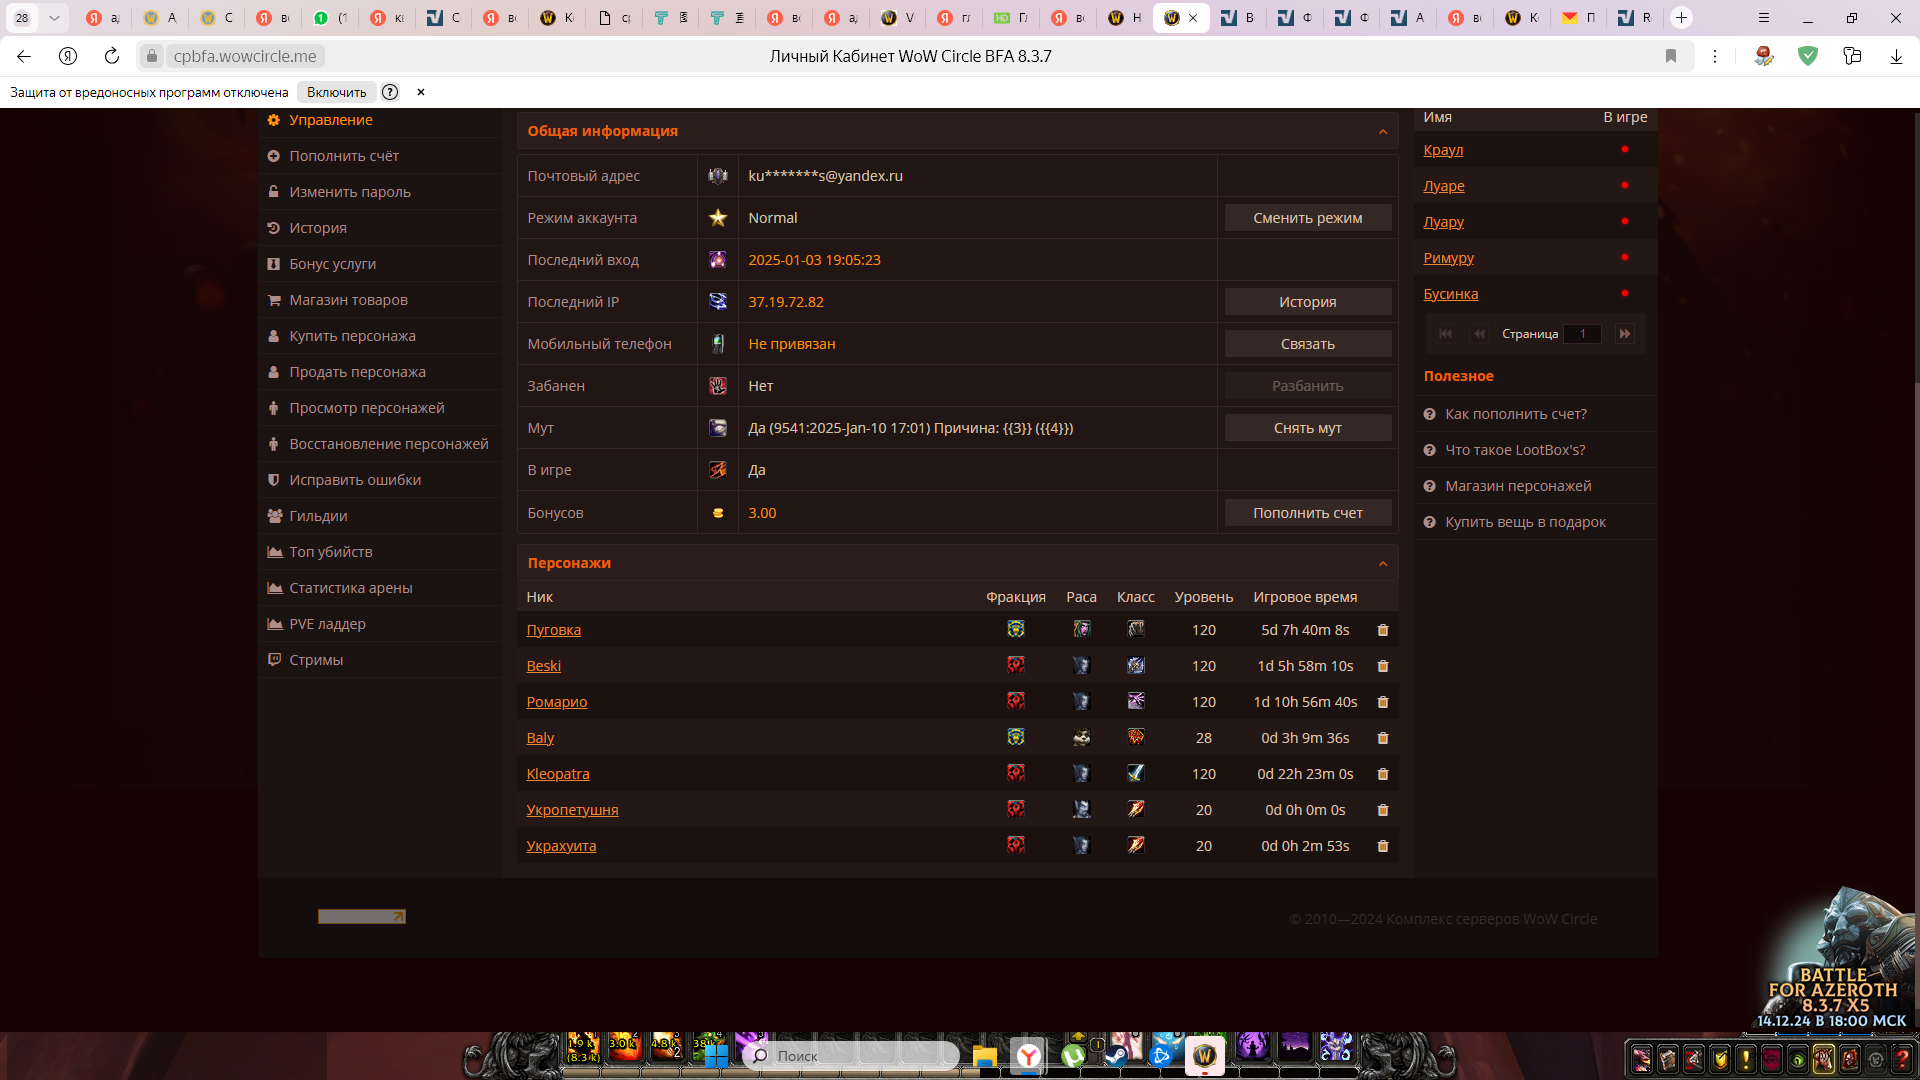Go back with the browser arrow

24,56
